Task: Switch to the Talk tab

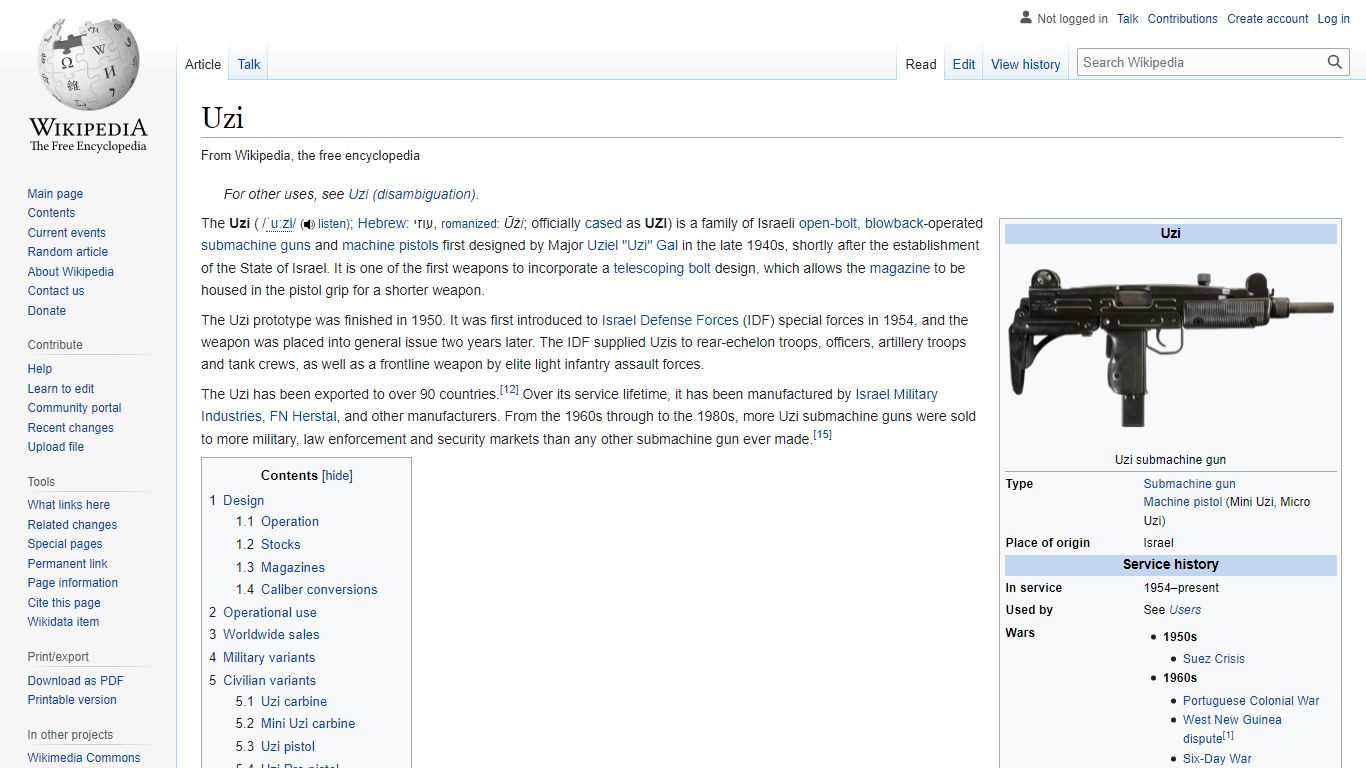Action: tap(249, 64)
